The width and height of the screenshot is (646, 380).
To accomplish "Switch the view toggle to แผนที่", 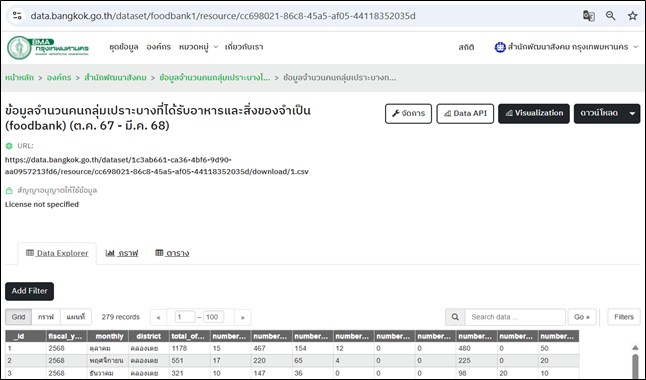I will coord(76,317).
